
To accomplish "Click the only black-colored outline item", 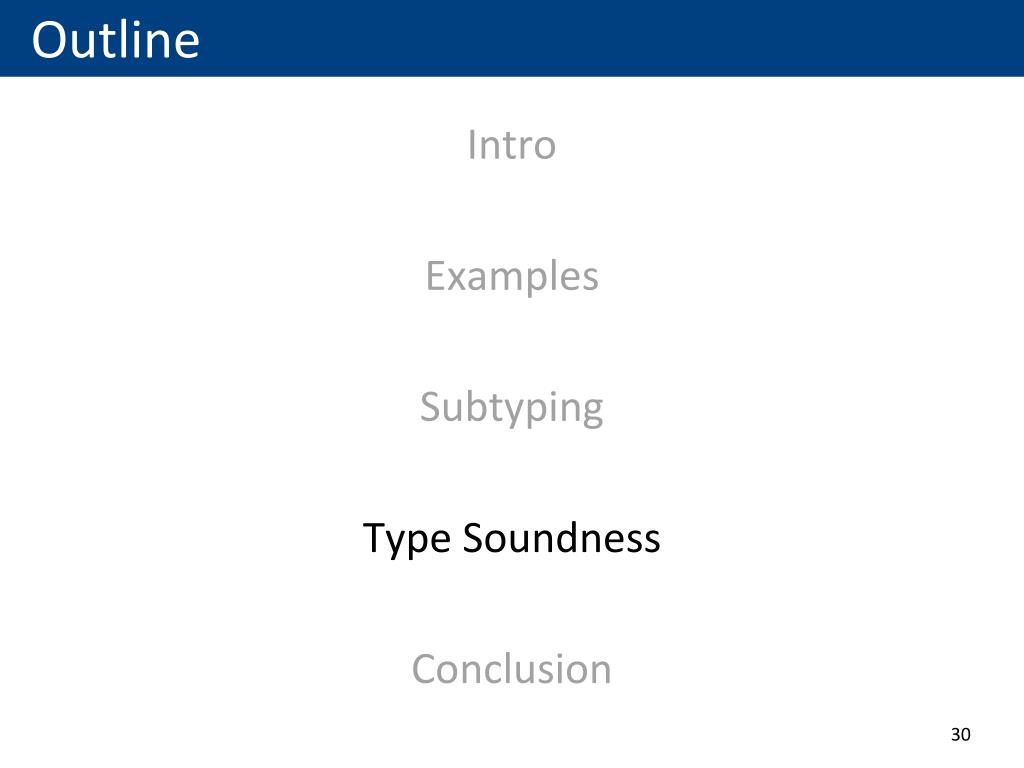I will [x=511, y=539].
